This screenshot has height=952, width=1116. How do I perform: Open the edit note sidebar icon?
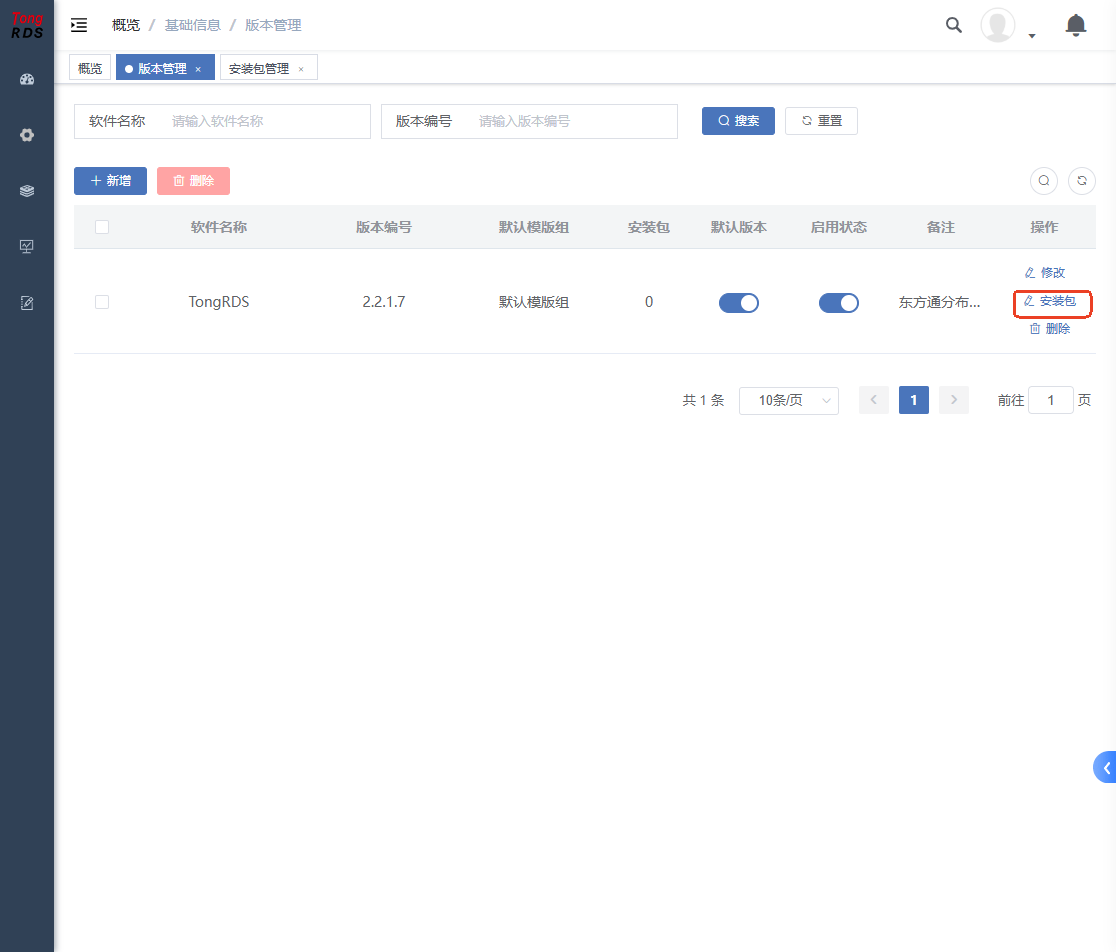(x=27, y=303)
